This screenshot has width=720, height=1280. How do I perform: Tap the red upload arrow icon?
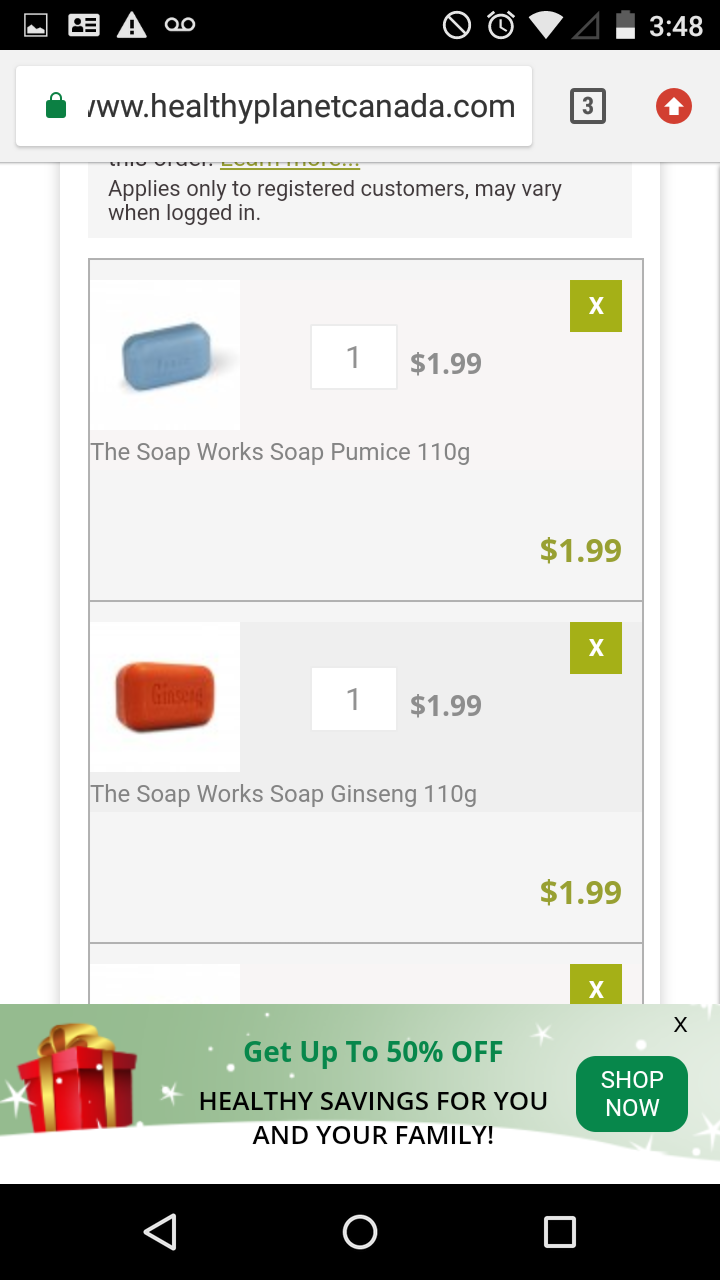673,106
